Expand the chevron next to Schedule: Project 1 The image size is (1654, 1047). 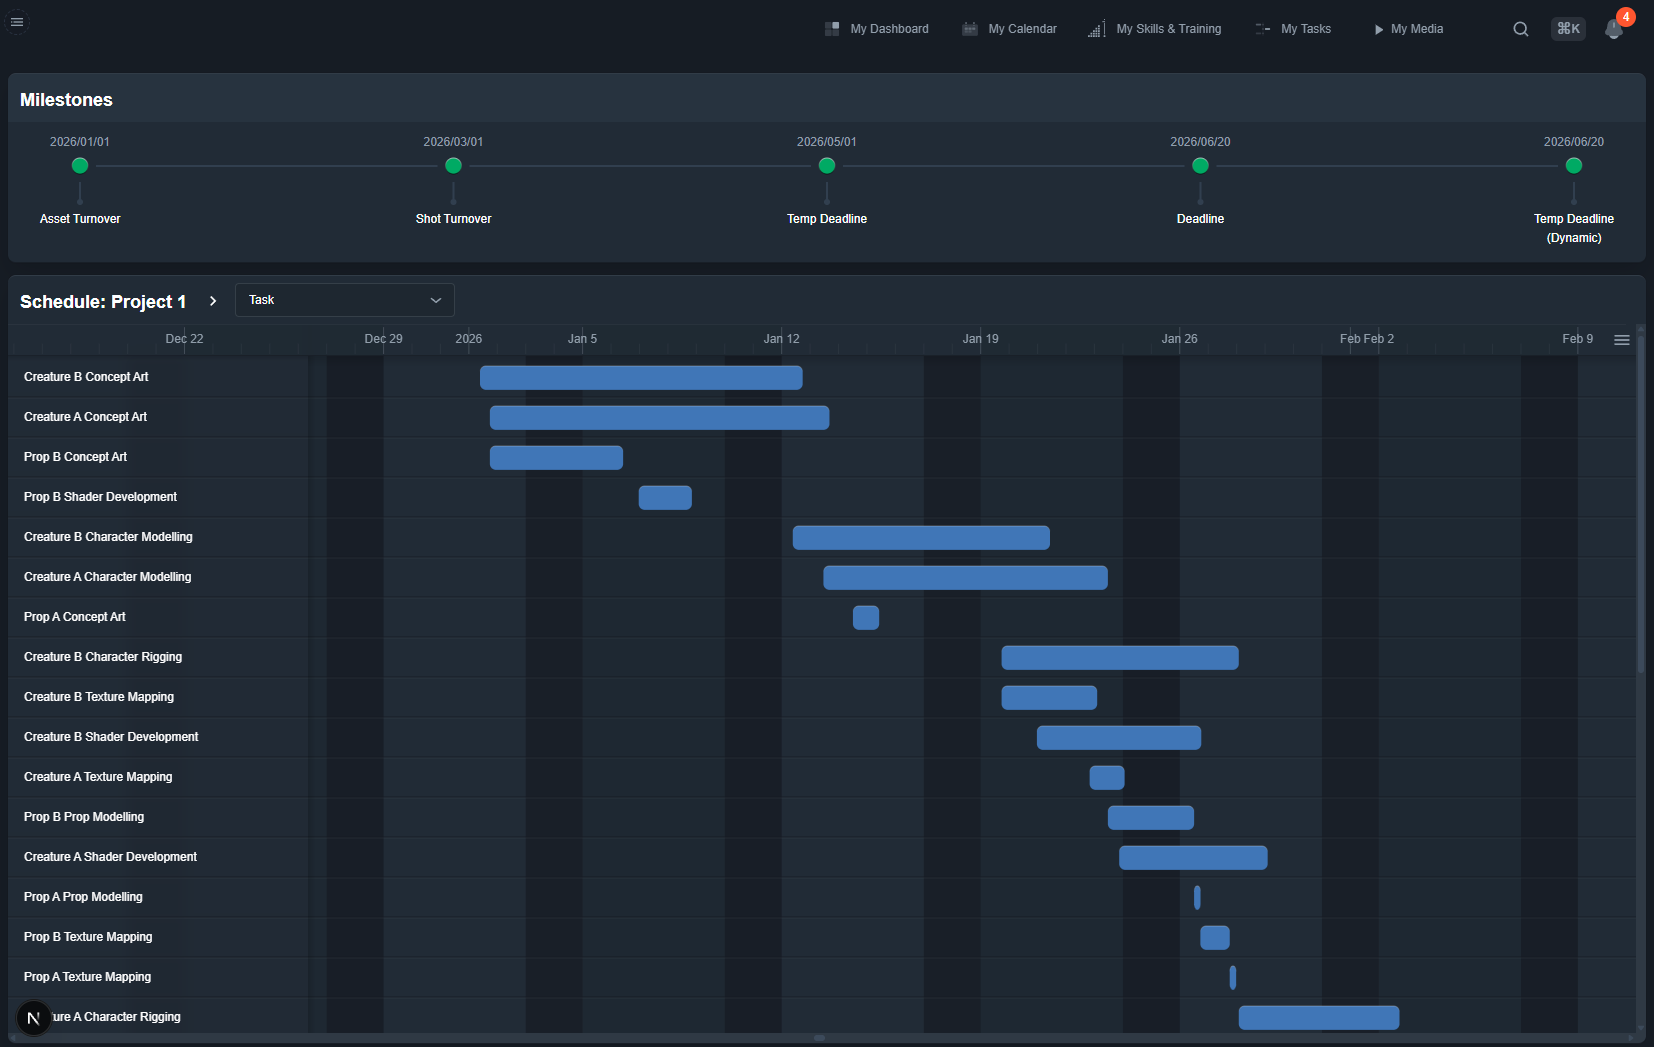click(x=213, y=300)
